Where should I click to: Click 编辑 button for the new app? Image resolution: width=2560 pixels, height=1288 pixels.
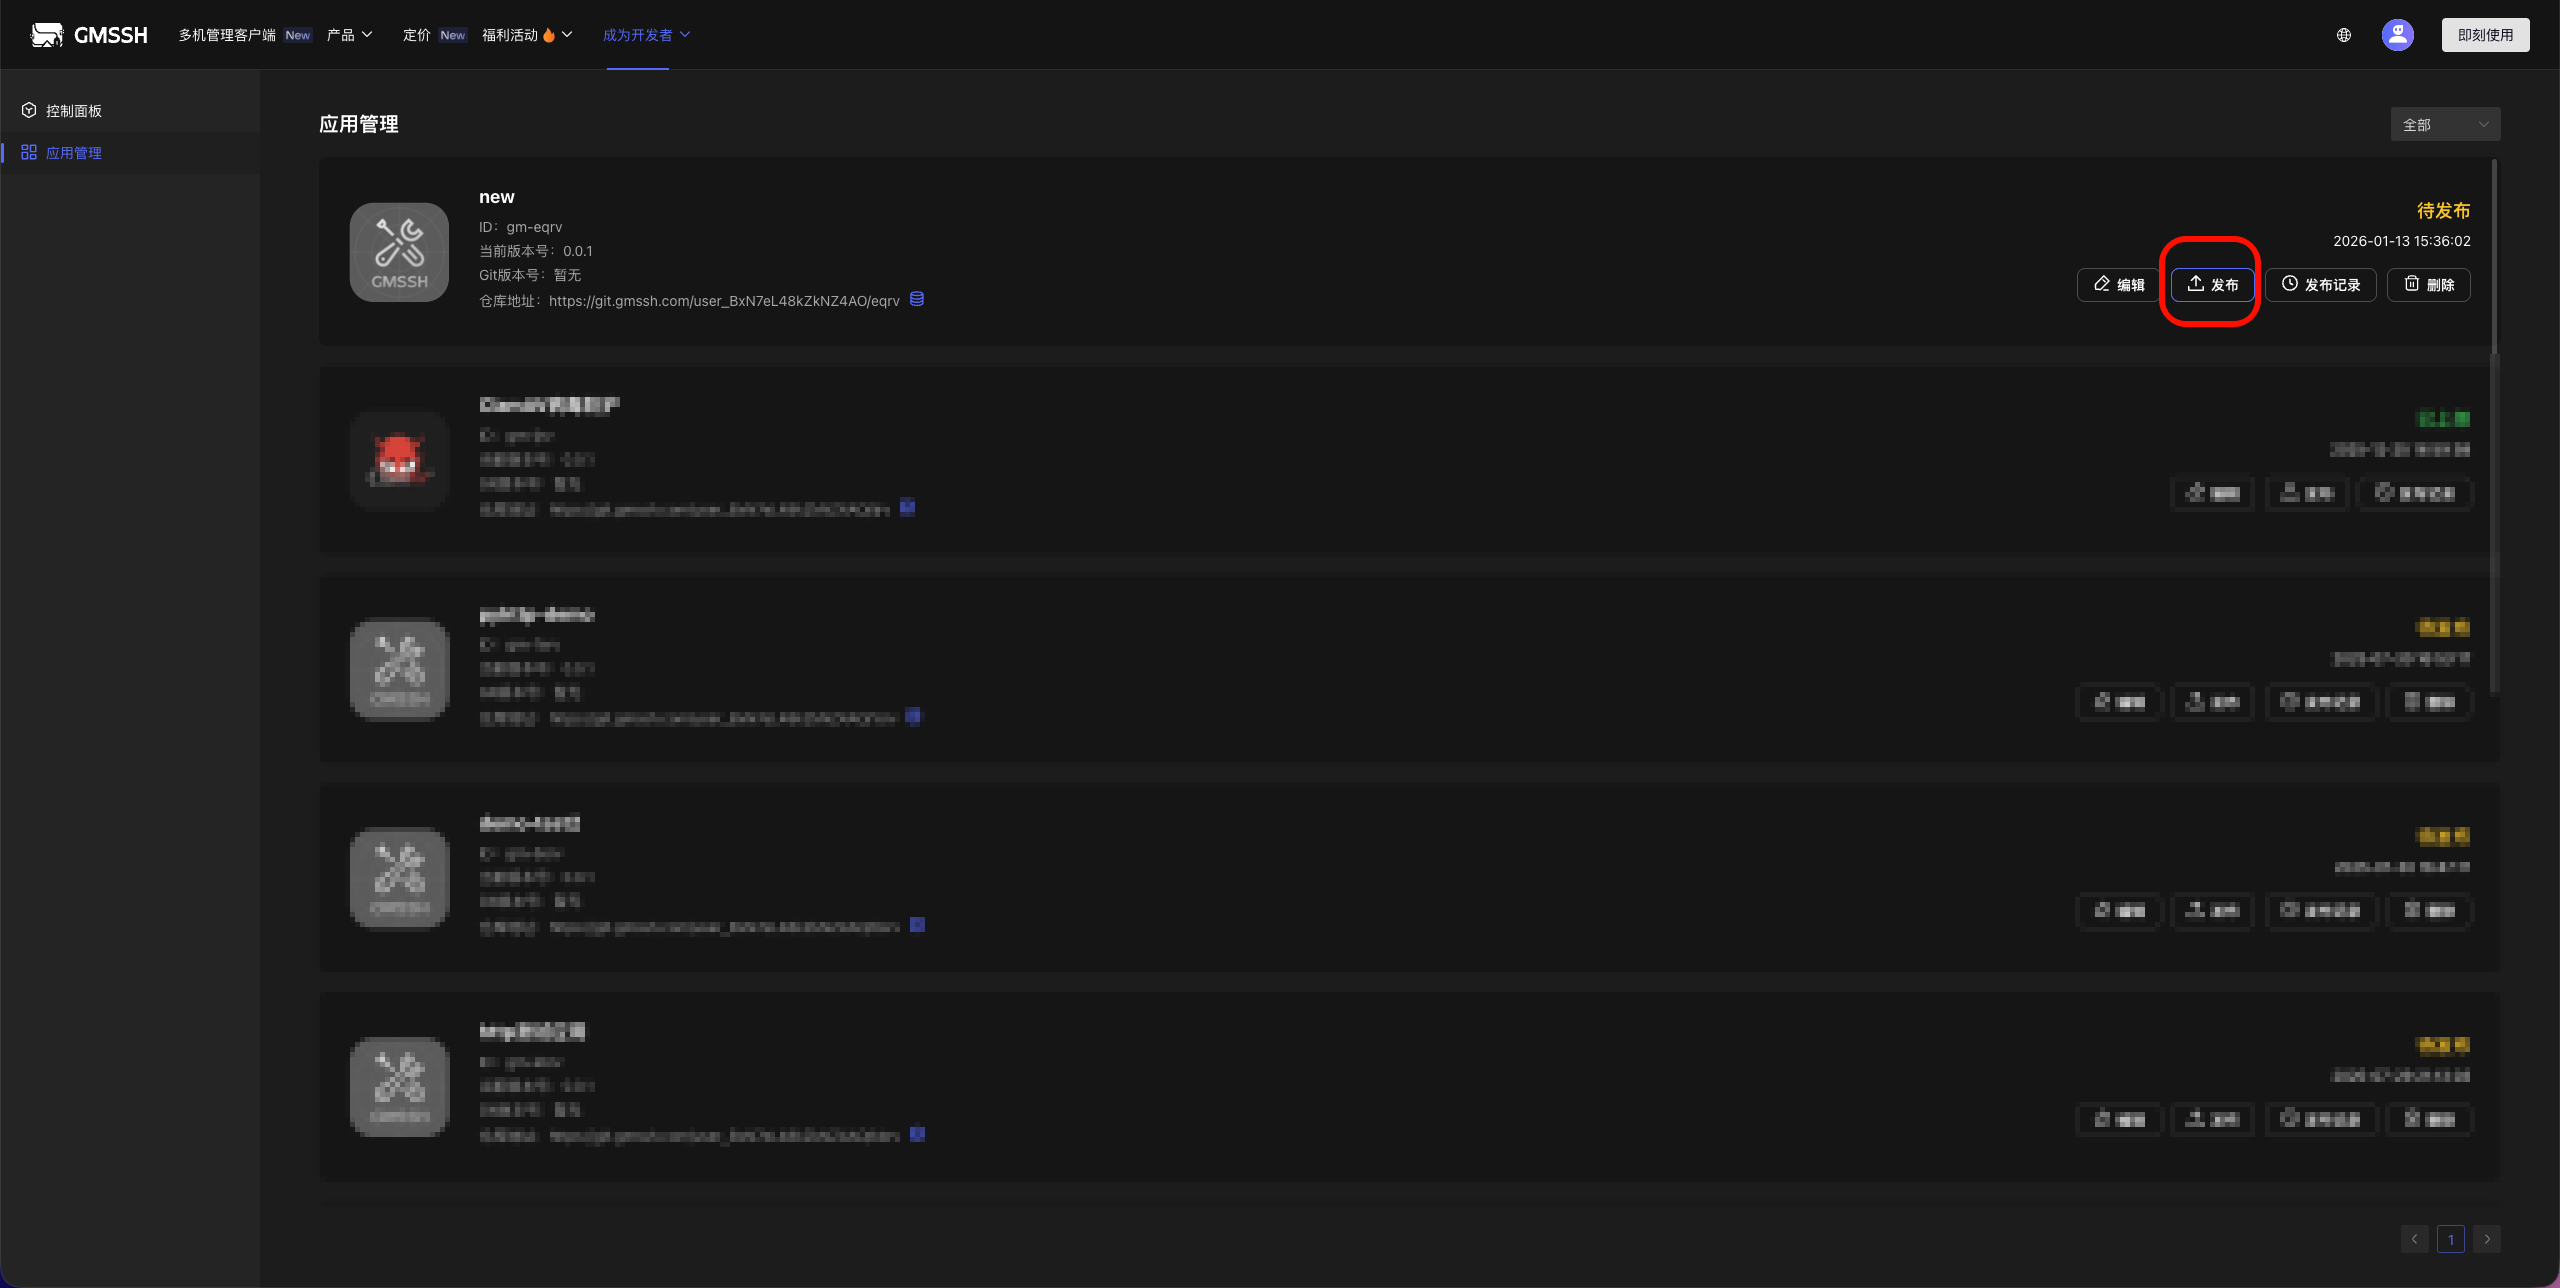click(x=2118, y=285)
